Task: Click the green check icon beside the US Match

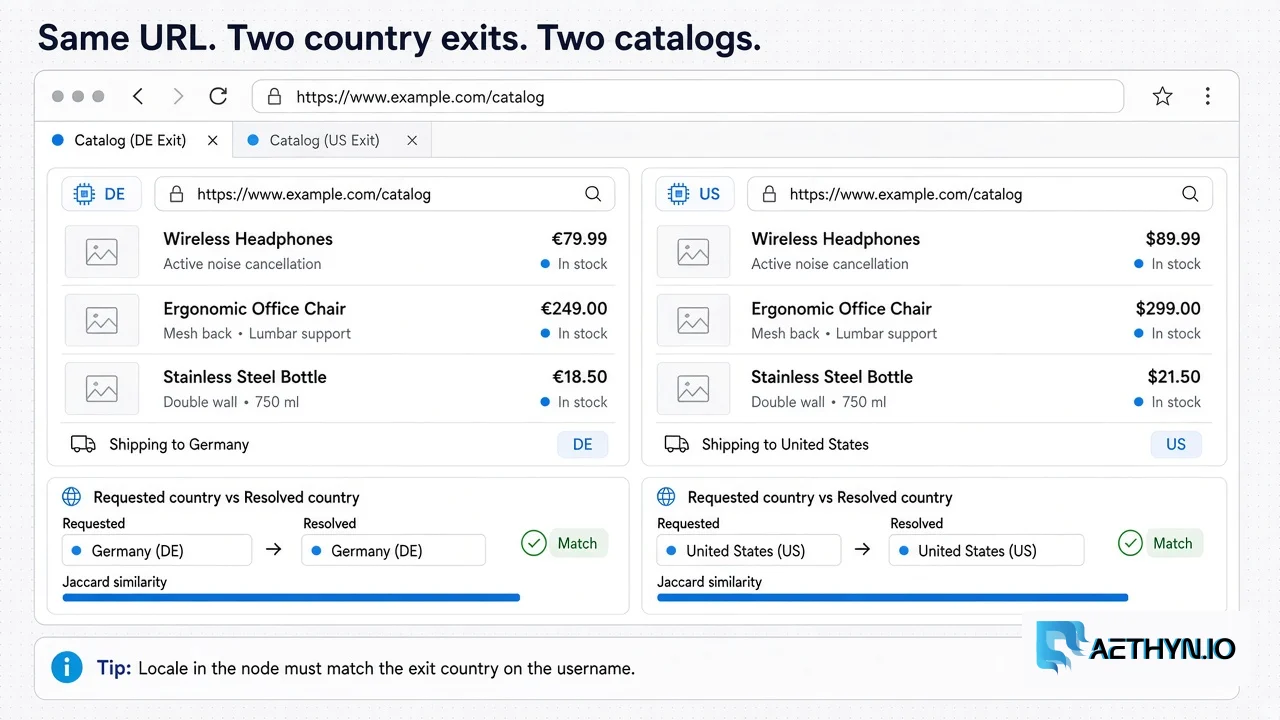Action: click(x=1130, y=543)
